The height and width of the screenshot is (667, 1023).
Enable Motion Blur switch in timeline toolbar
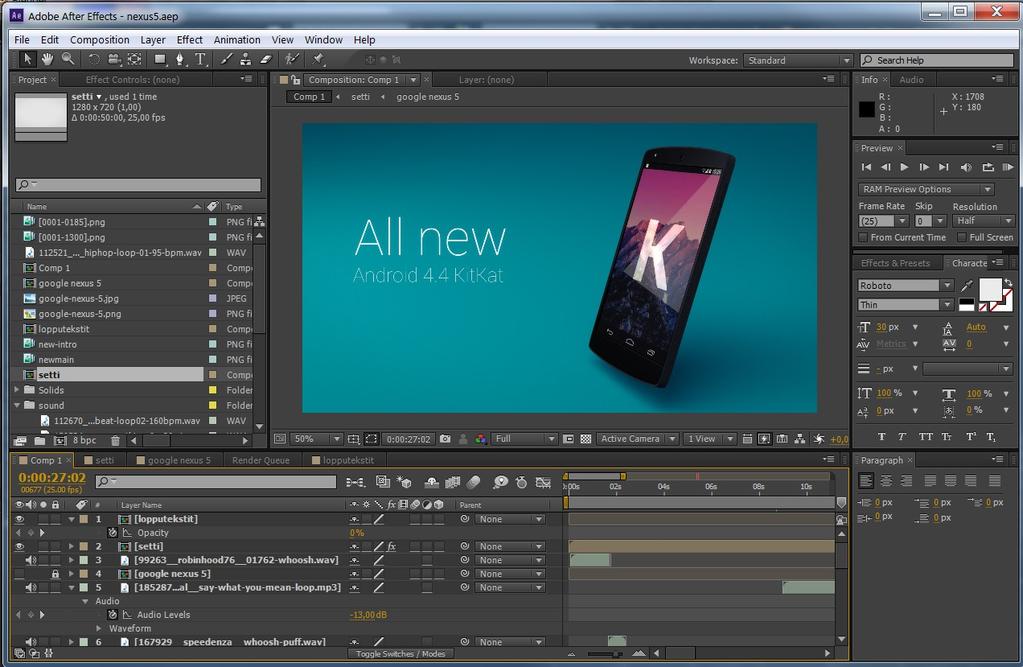pos(474,482)
